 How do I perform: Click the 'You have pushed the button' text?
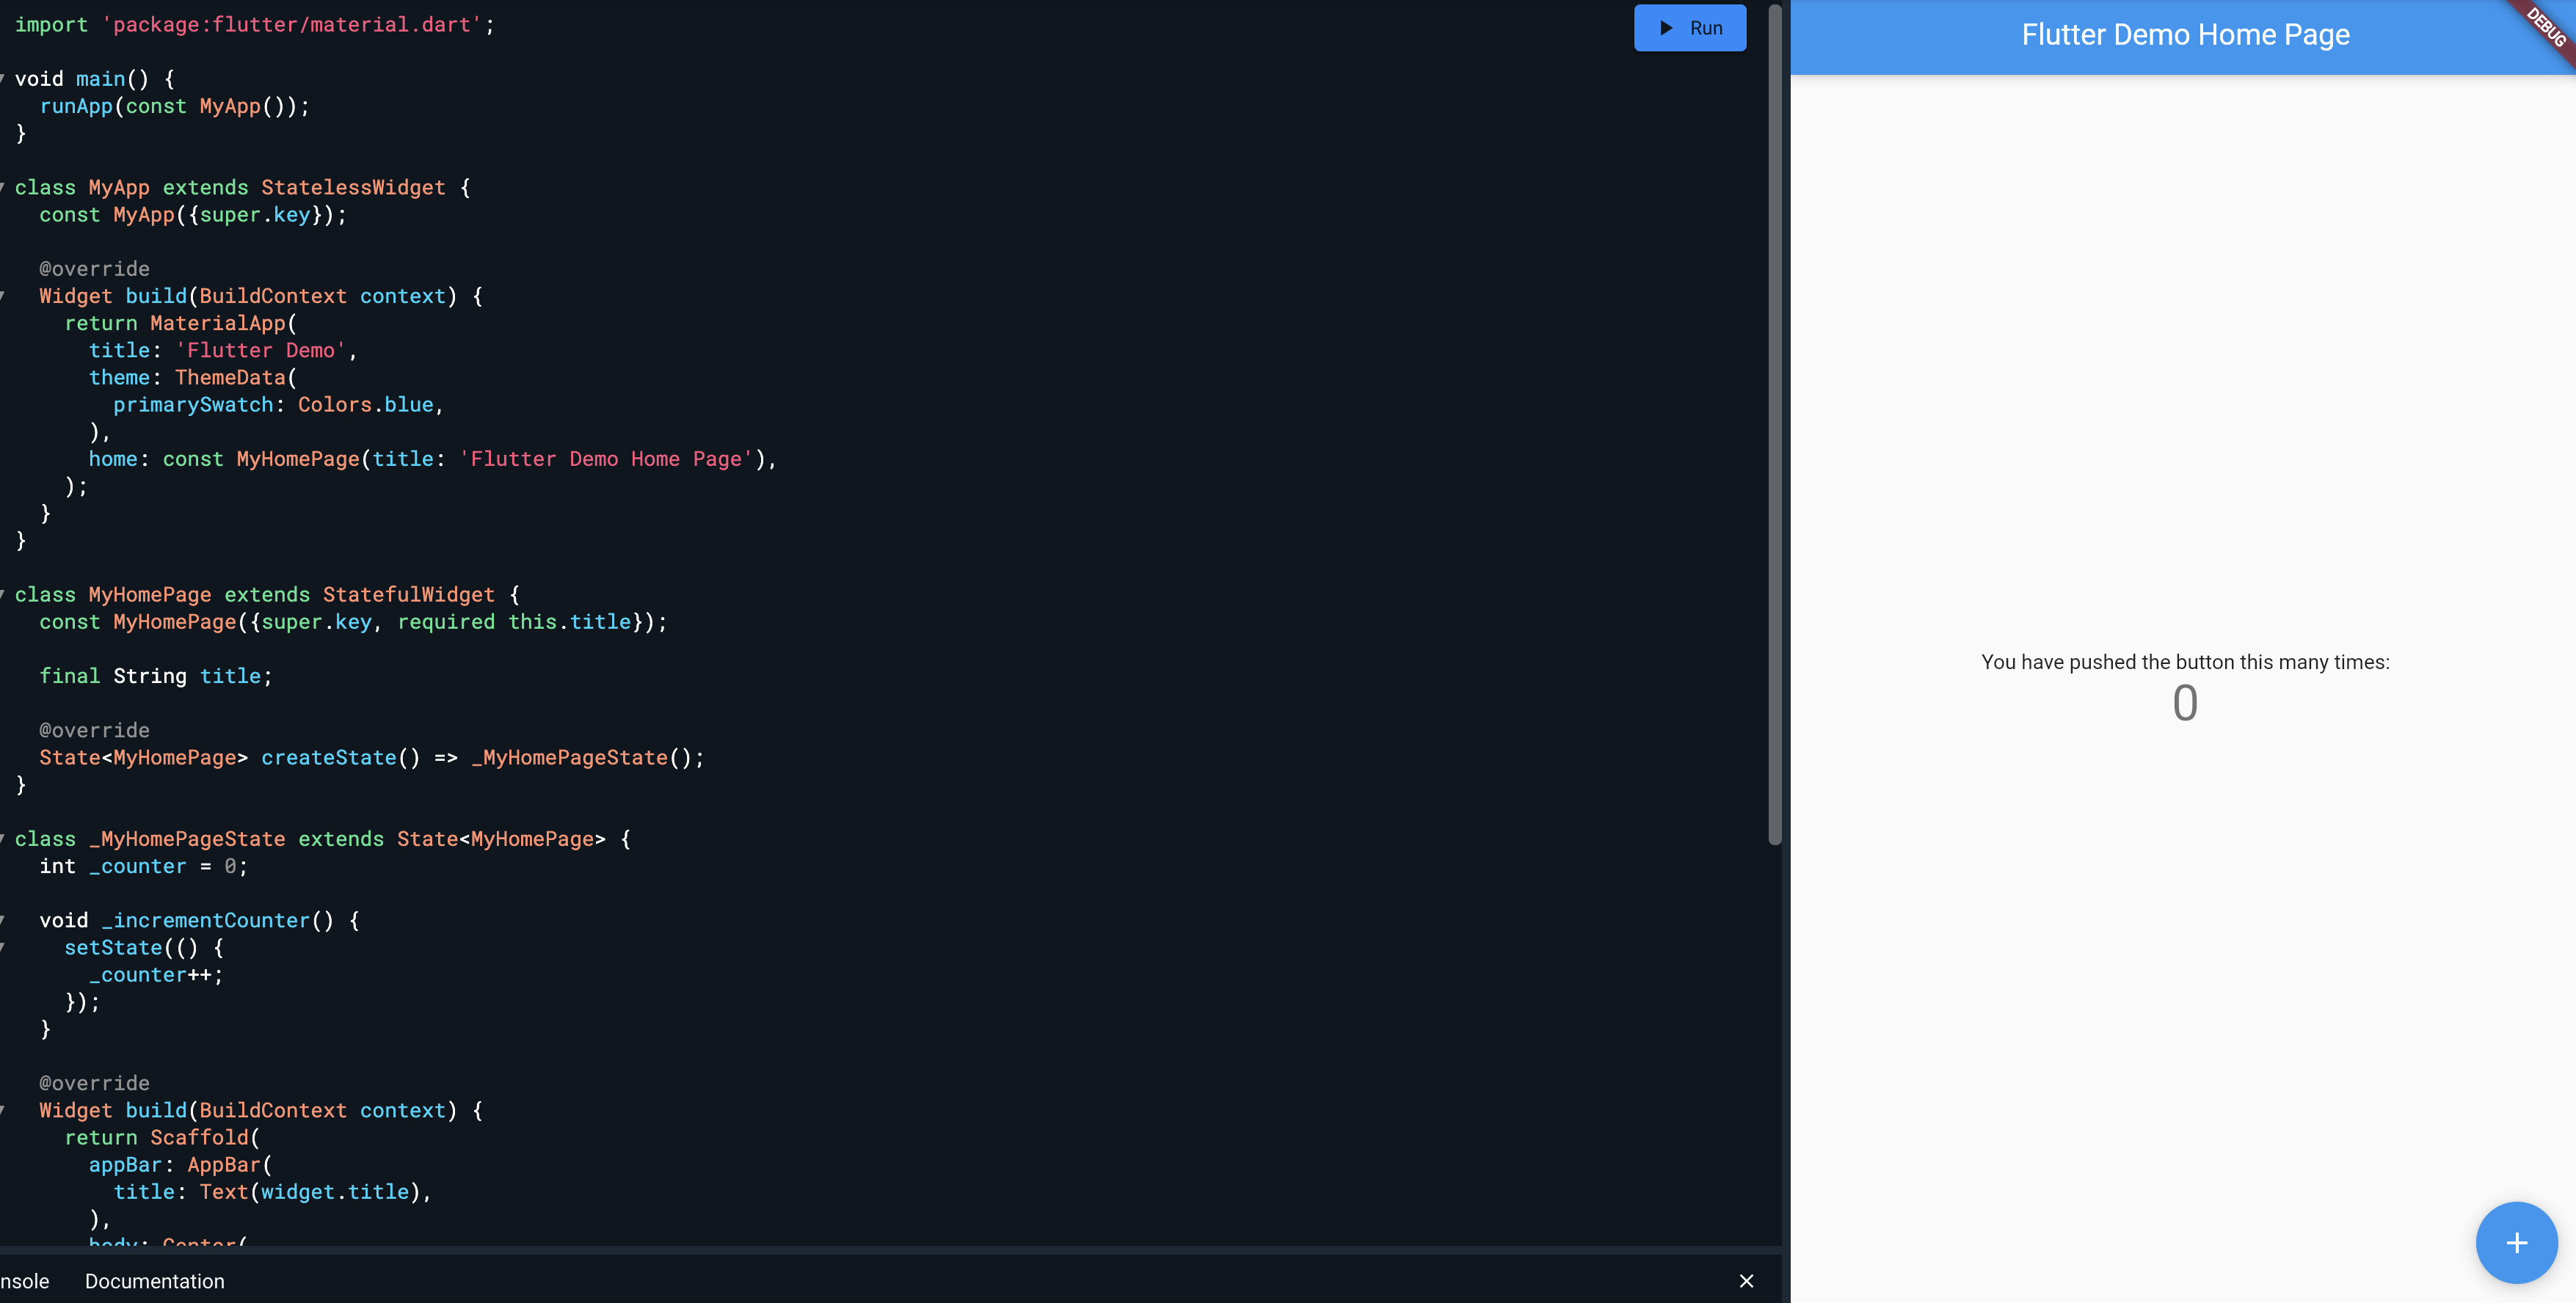(x=2185, y=662)
